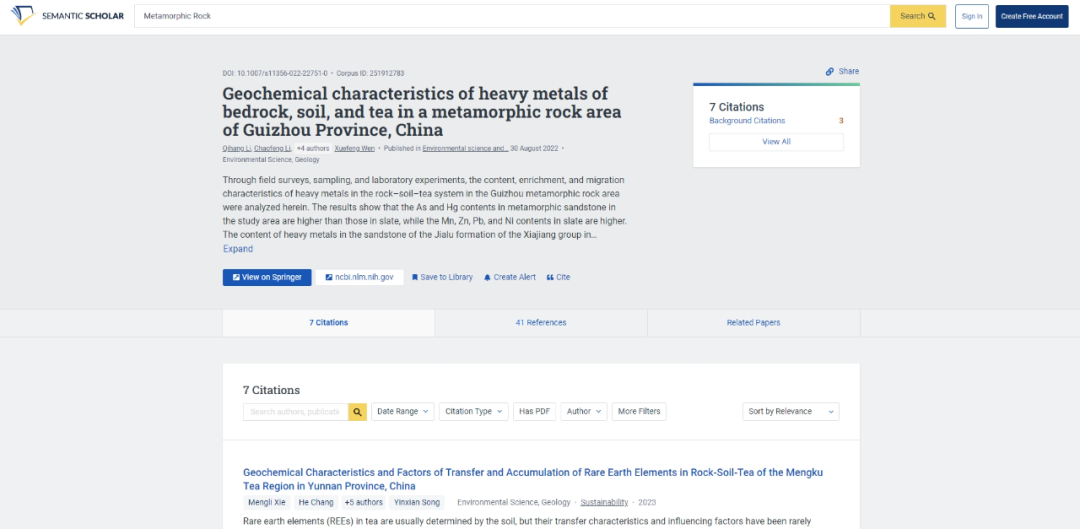Image resolution: width=1080 pixels, height=529 pixels.
Task: Open the ncbi.nlm.nih.gov external link
Action: click(x=359, y=277)
